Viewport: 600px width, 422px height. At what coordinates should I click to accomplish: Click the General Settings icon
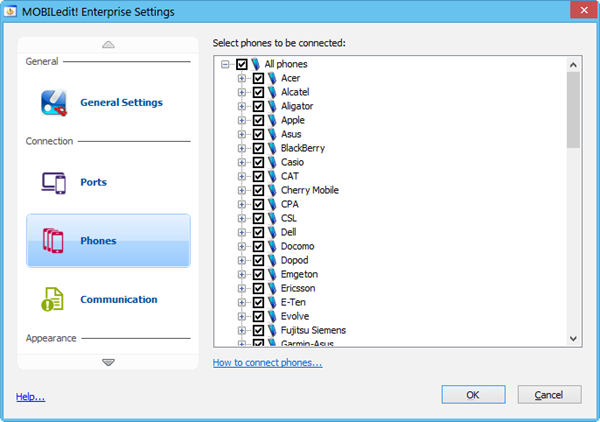point(54,102)
